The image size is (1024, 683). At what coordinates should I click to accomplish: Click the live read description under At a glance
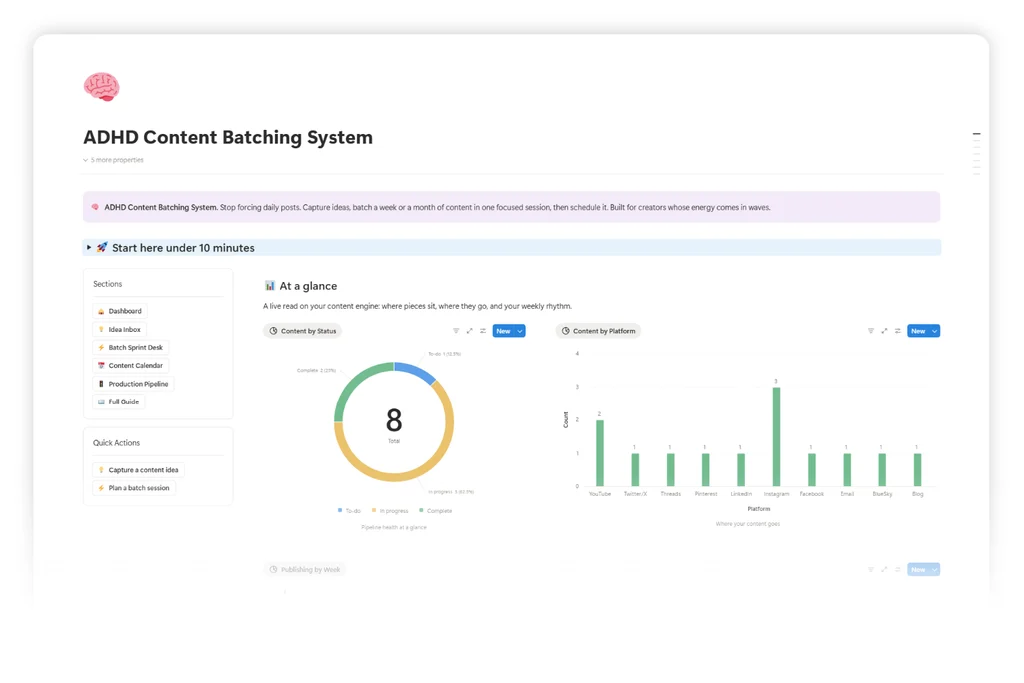tap(417, 306)
